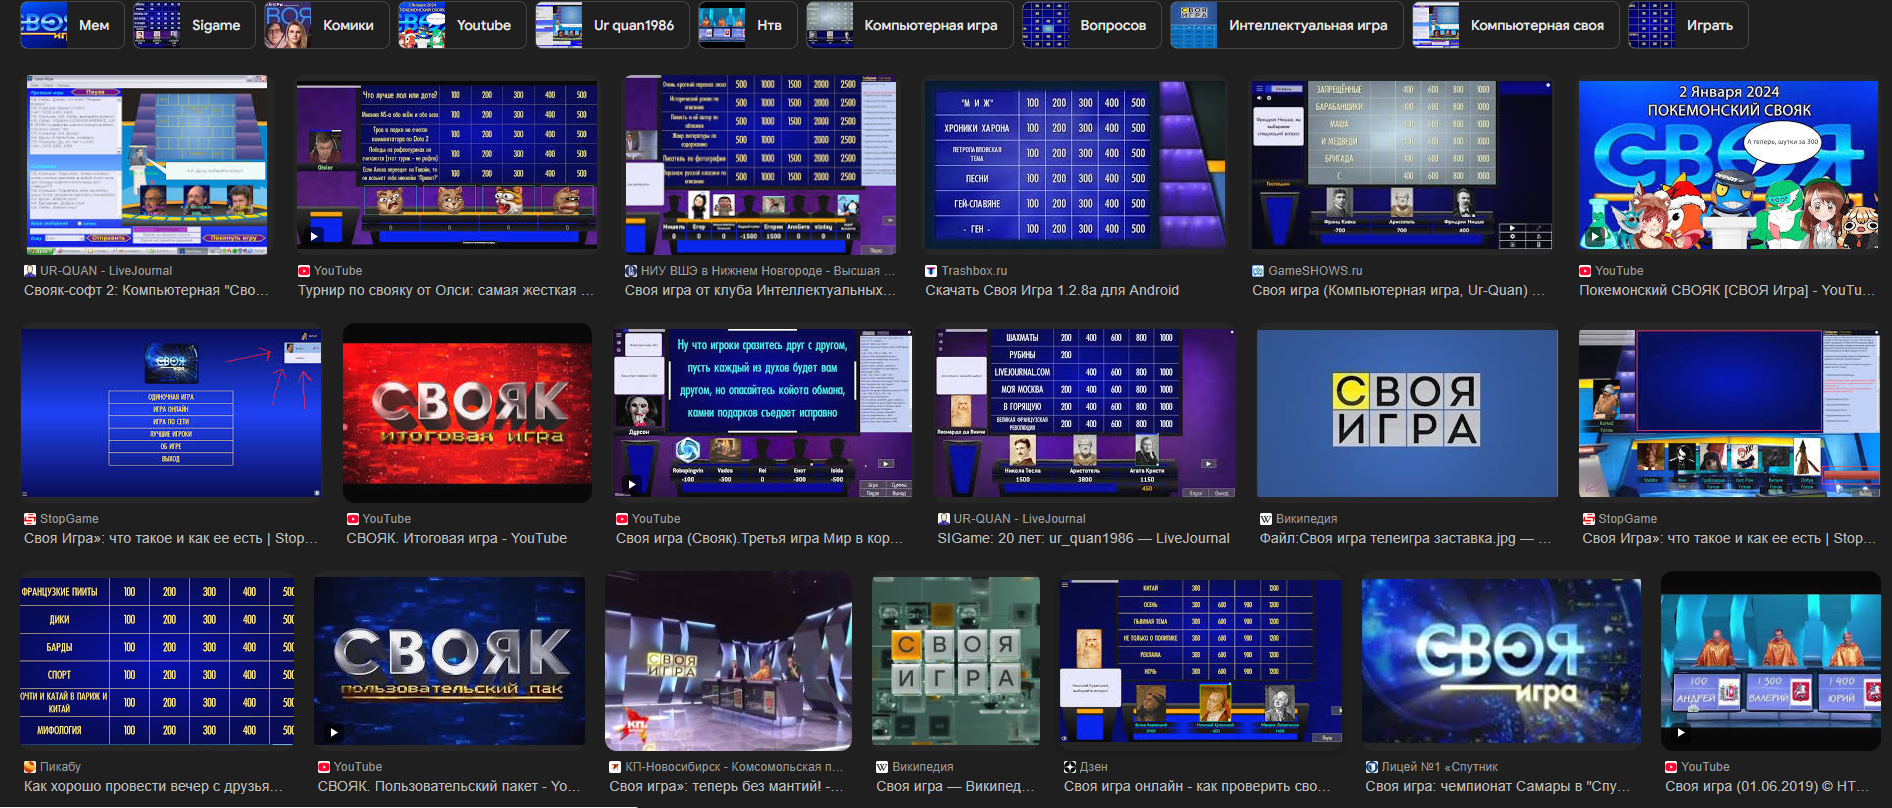The width and height of the screenshot is (1892, 808).
Task: Open the Дзен online game thumbnail
Action: pos(1201,661)
